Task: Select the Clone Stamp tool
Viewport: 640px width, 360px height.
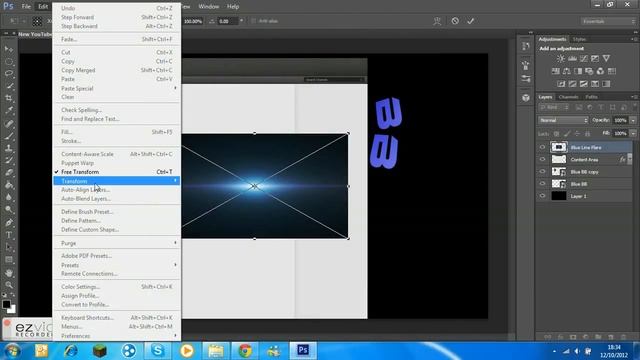Action: 9,148
